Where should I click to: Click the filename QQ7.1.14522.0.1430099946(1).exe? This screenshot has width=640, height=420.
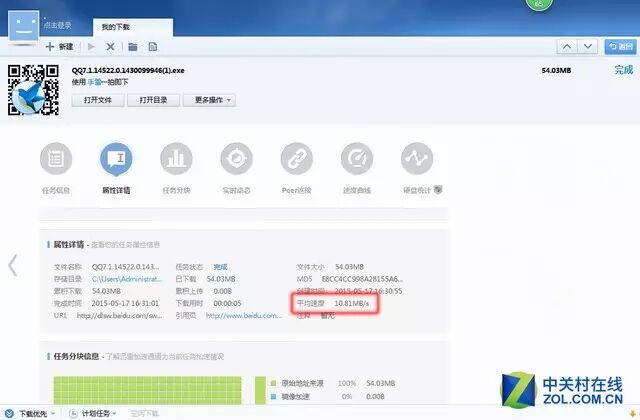(x=128, y=70)
